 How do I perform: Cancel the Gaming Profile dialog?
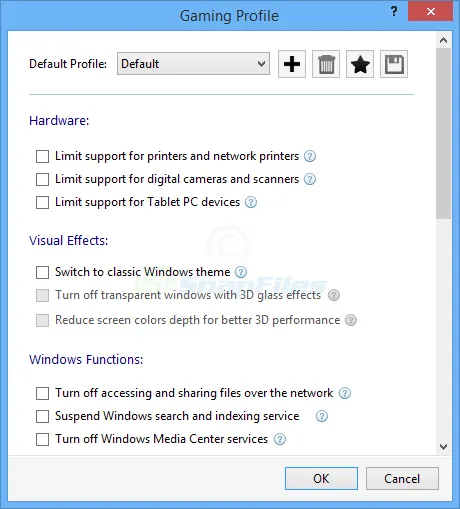click(x=402, y=479)
